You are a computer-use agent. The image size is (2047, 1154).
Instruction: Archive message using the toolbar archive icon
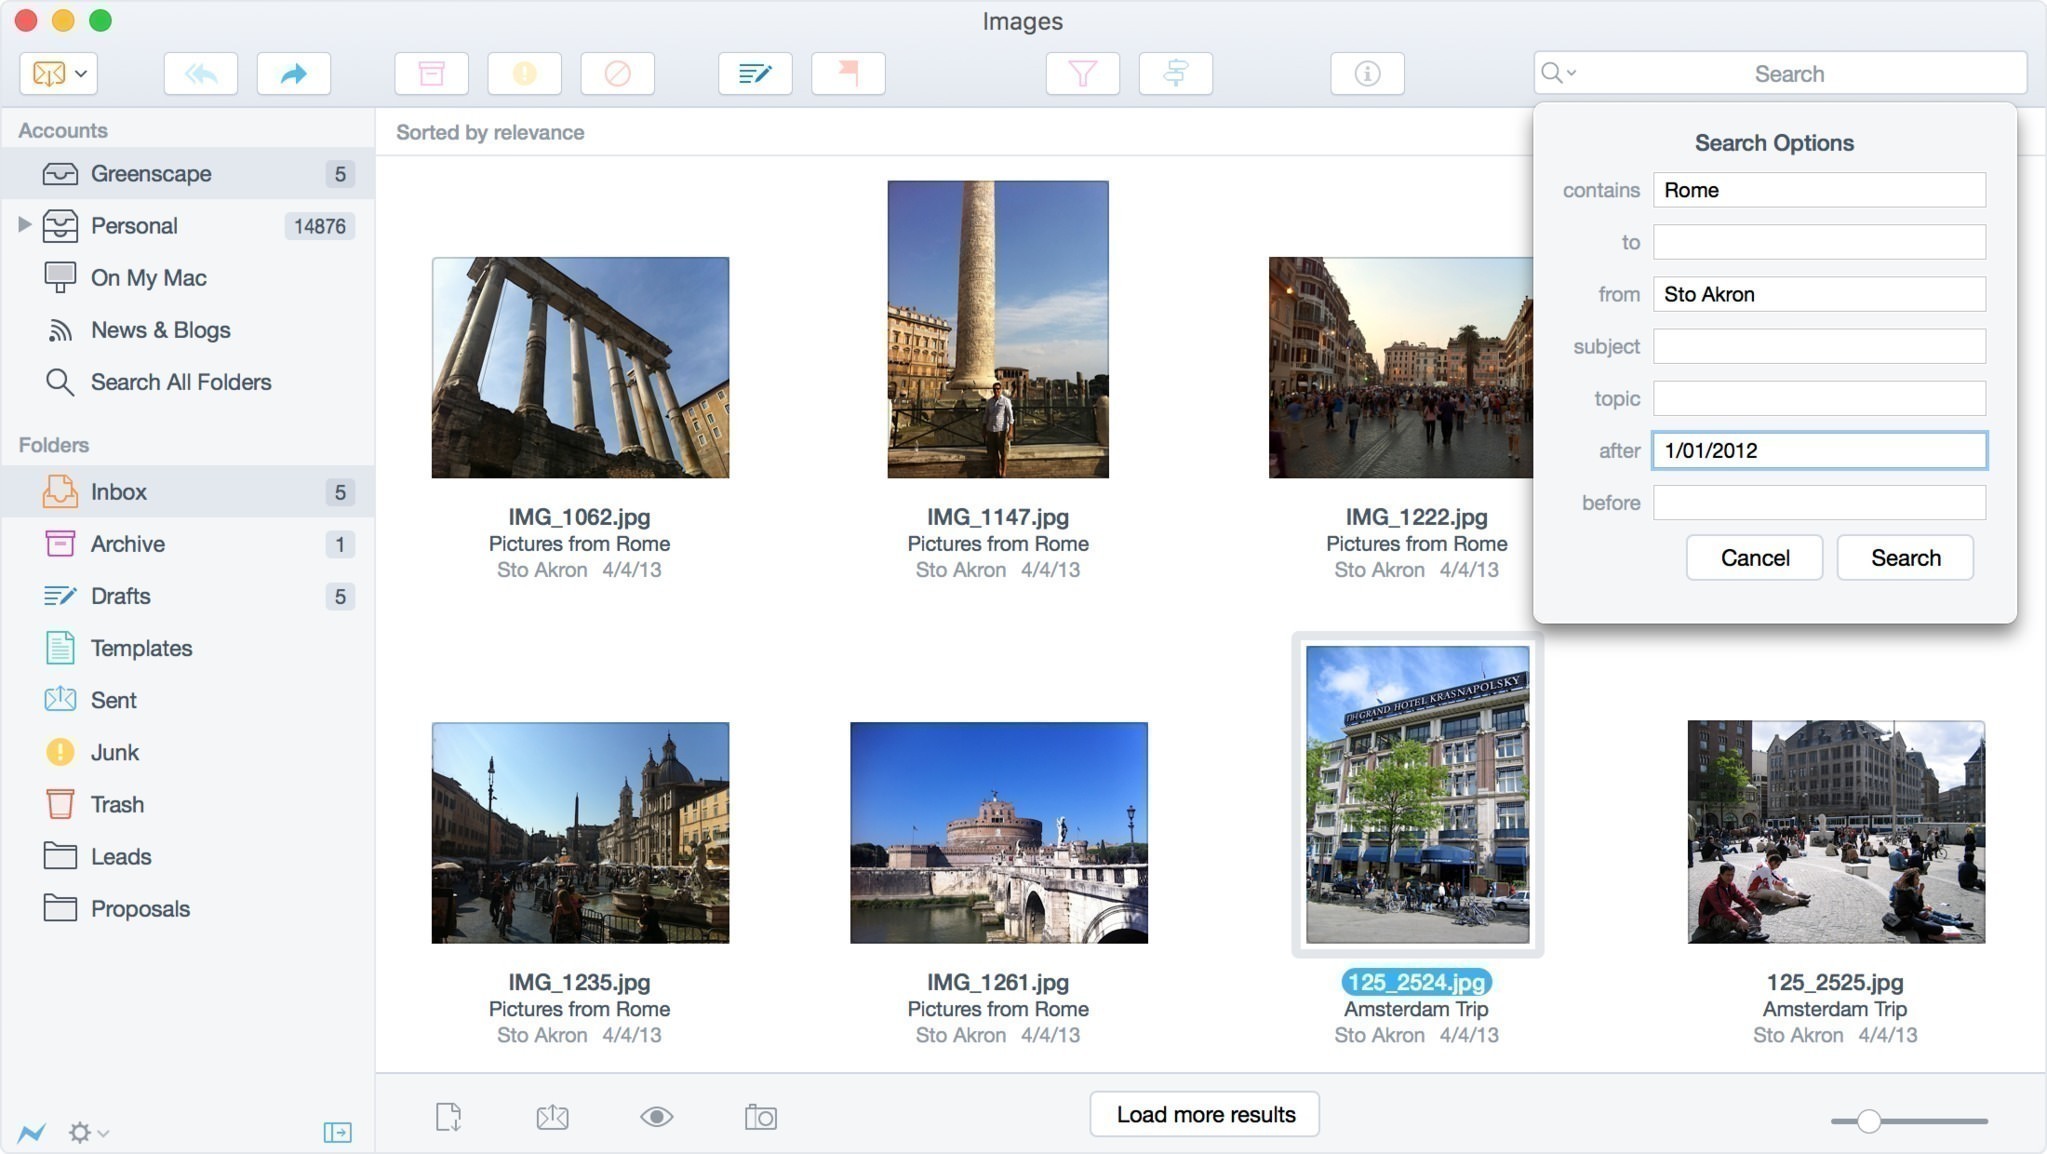pos(431,73)
